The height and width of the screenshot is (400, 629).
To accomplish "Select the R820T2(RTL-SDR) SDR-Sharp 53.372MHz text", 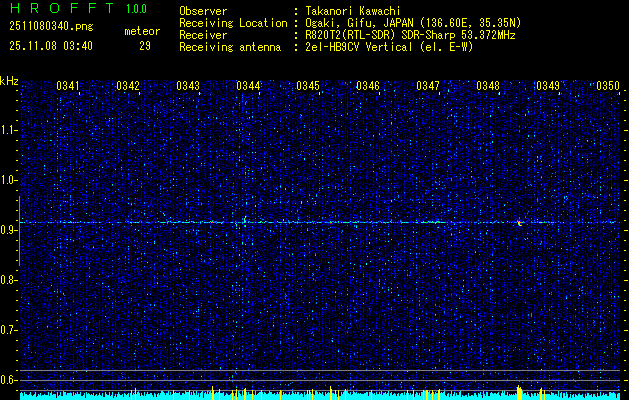I will 410,35.
